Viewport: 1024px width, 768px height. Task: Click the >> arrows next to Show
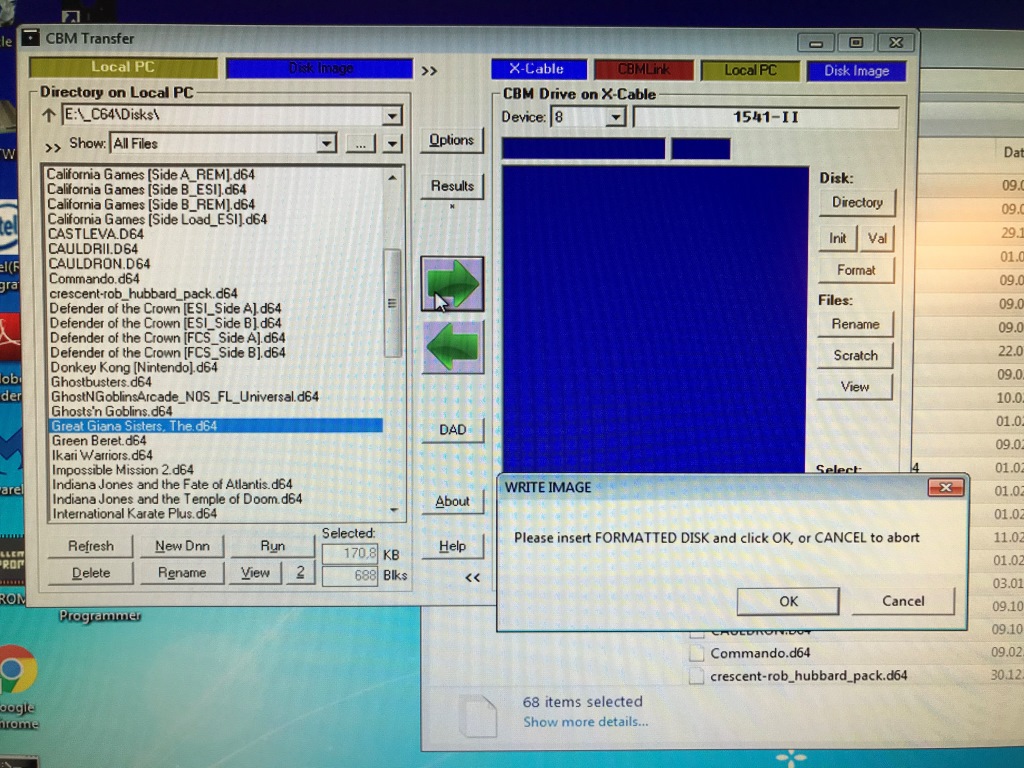pyautogui.click(x=53, y=145)
